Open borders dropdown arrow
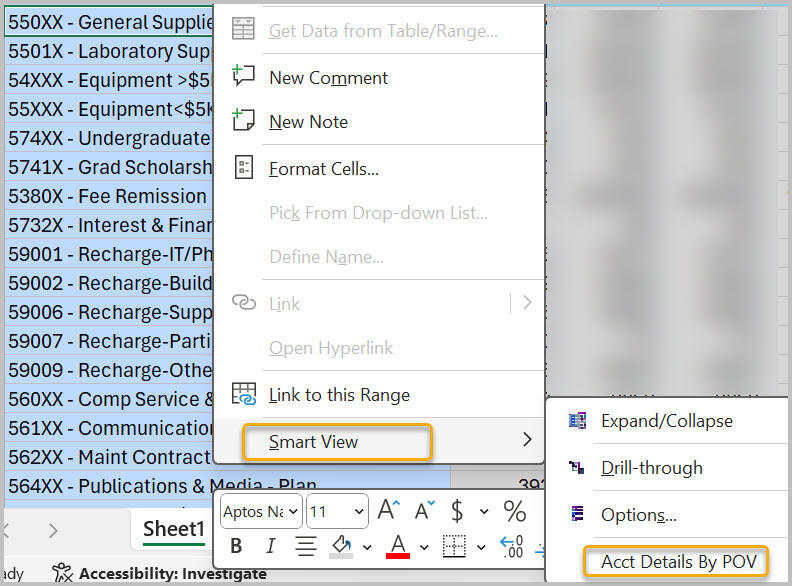This screenshot has width=792, height=586. (481, 547)
